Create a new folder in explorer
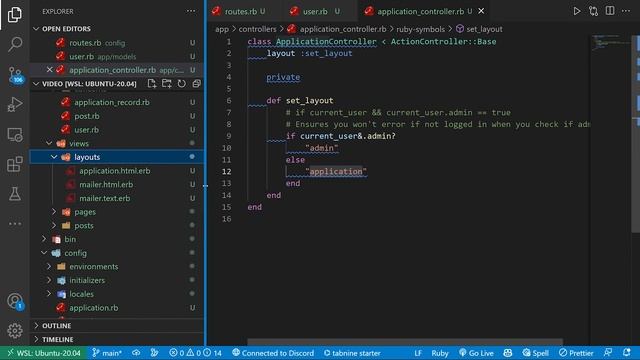Viewport: 640px width, 360px height. [167, 83]
